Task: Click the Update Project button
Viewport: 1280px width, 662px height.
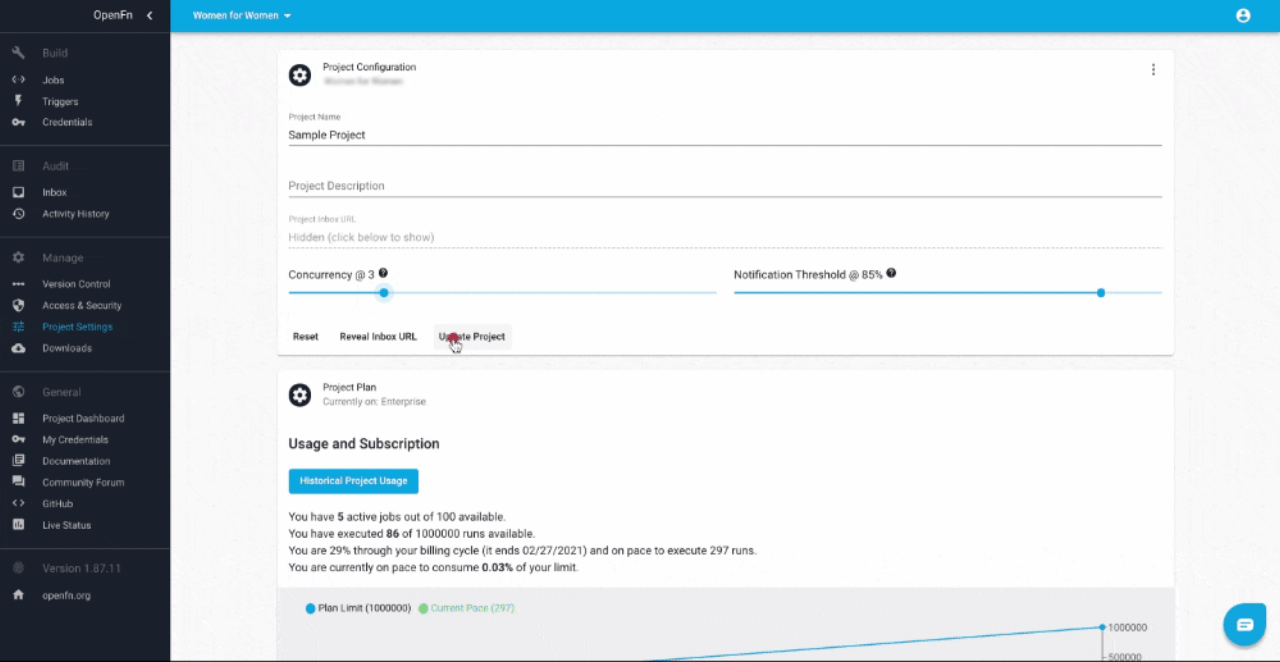Action: [x=472, y=337]
